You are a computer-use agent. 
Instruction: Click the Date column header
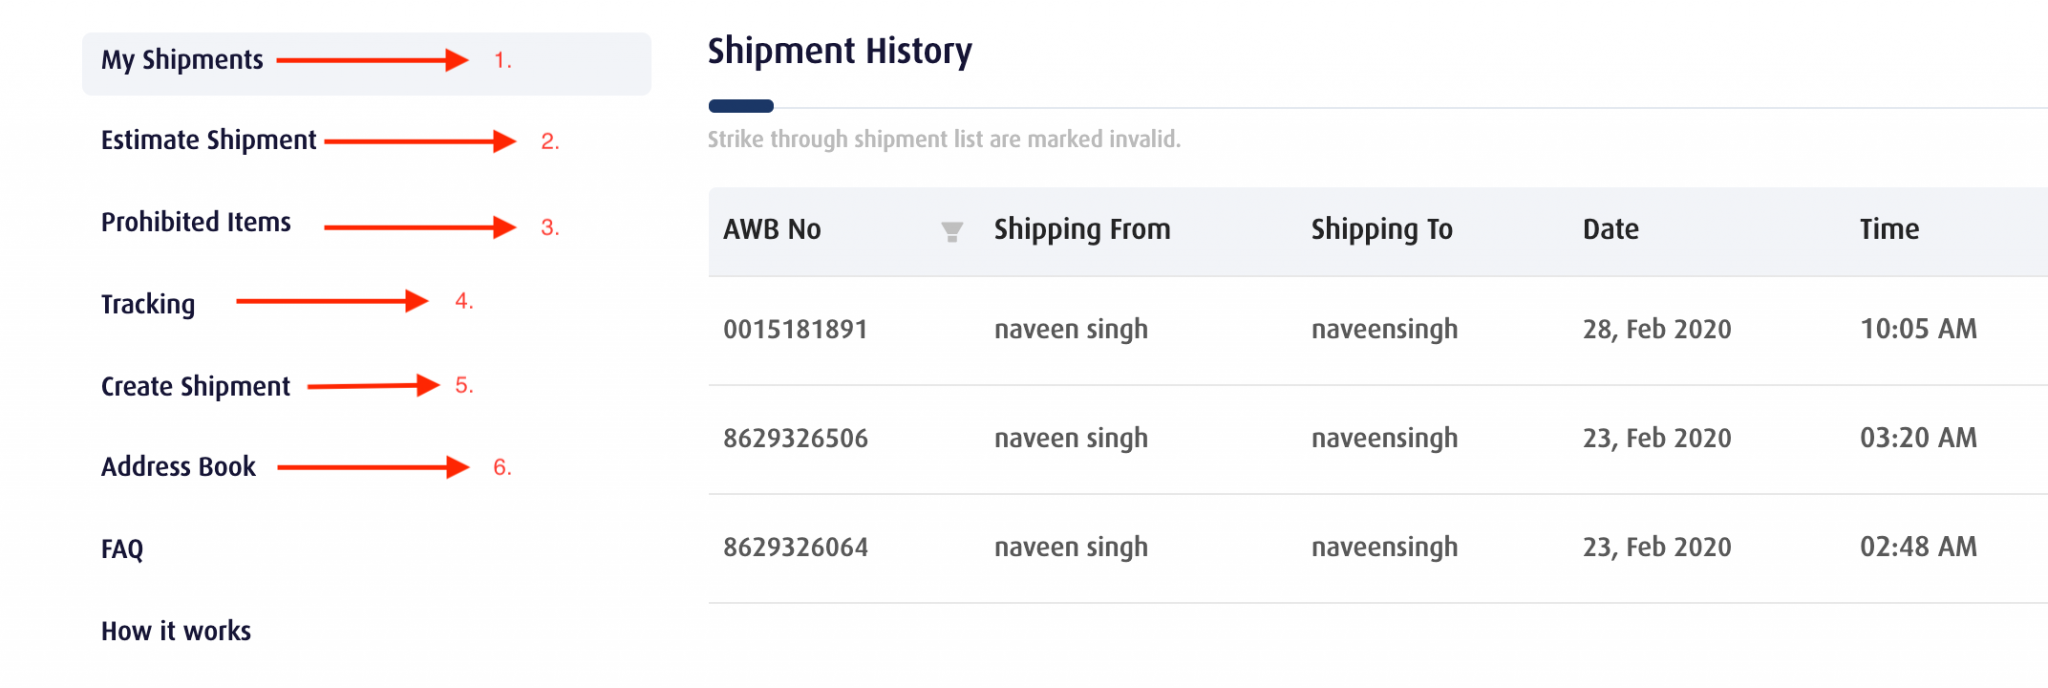[1610, 230]
